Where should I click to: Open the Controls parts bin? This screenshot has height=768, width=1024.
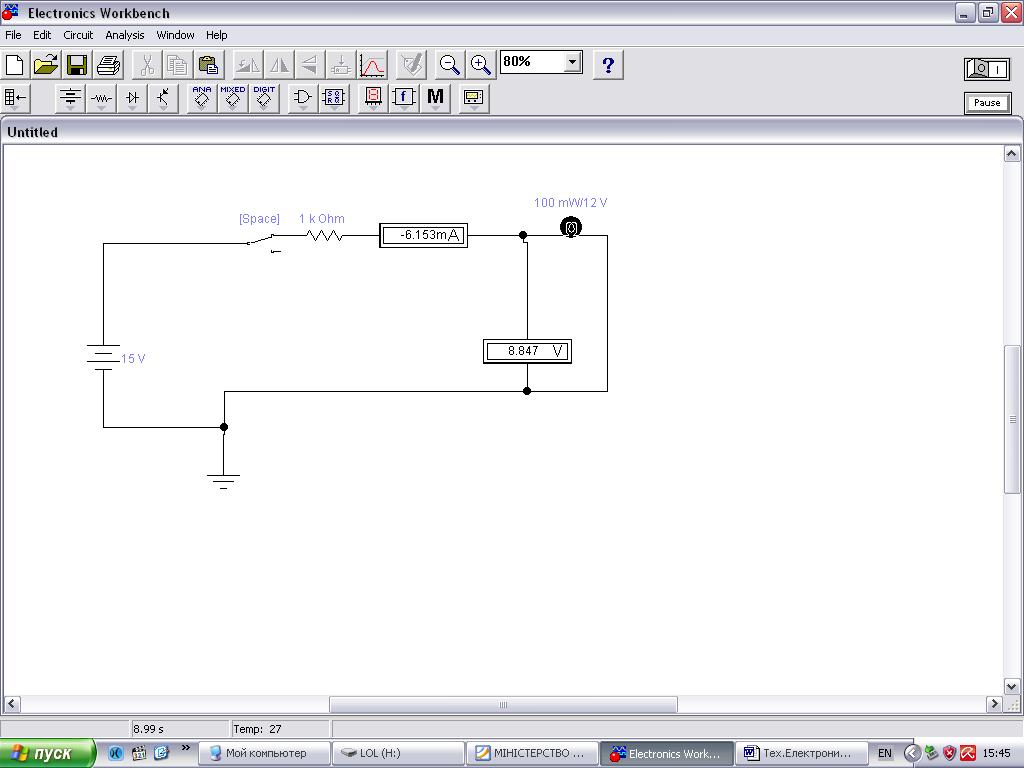(x=404, y=98)
